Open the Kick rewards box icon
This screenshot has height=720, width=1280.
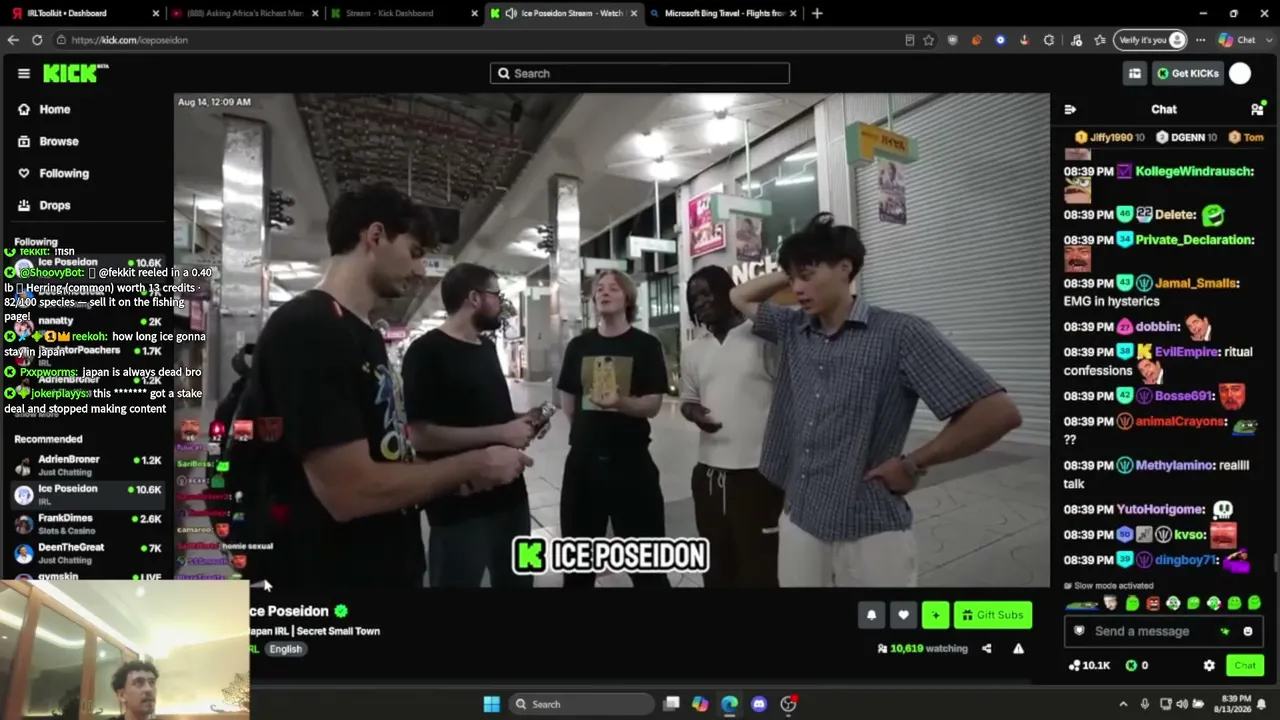(1135, 73)
